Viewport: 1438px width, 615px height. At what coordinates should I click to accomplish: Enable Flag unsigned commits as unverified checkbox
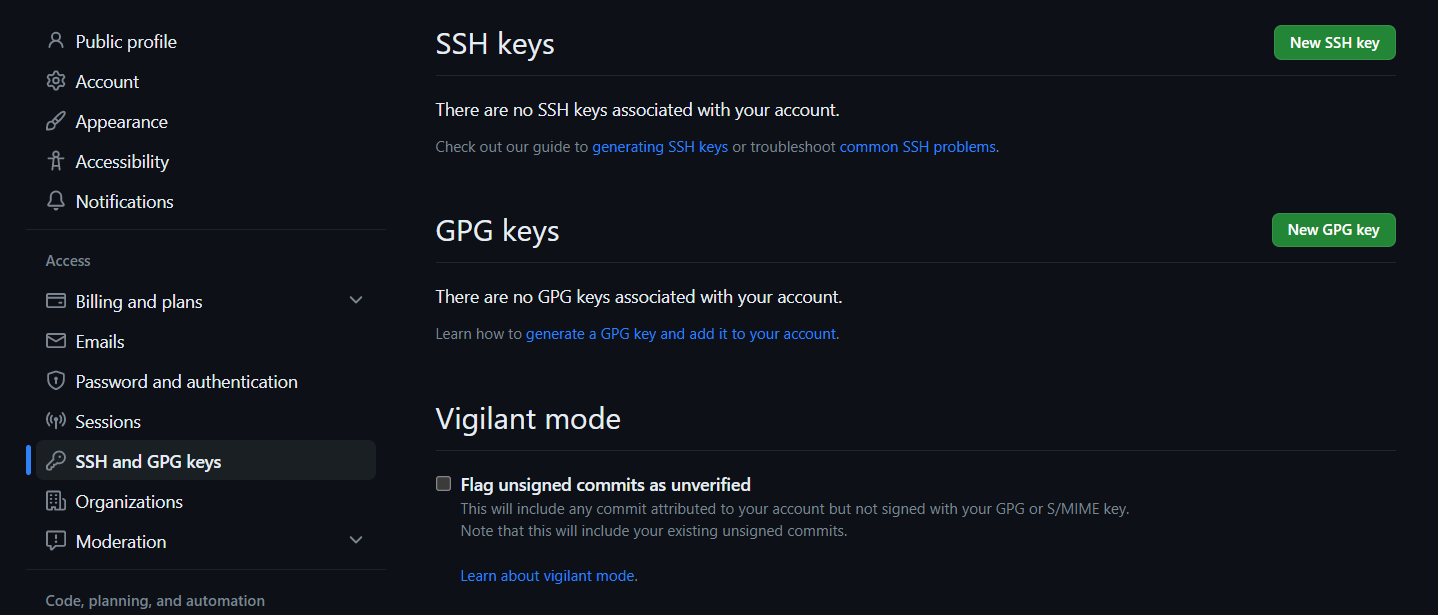[x=444, y=484]
